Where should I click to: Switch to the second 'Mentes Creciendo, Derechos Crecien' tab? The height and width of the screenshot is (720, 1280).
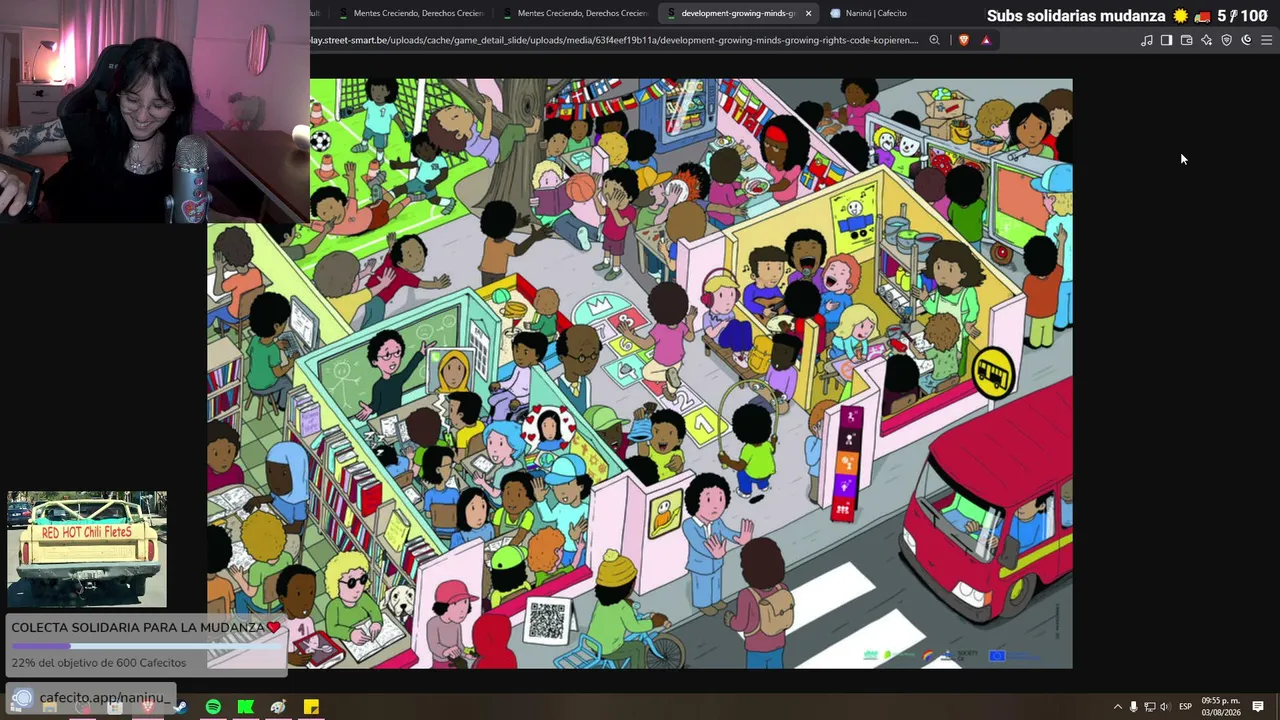pos(575,13)
